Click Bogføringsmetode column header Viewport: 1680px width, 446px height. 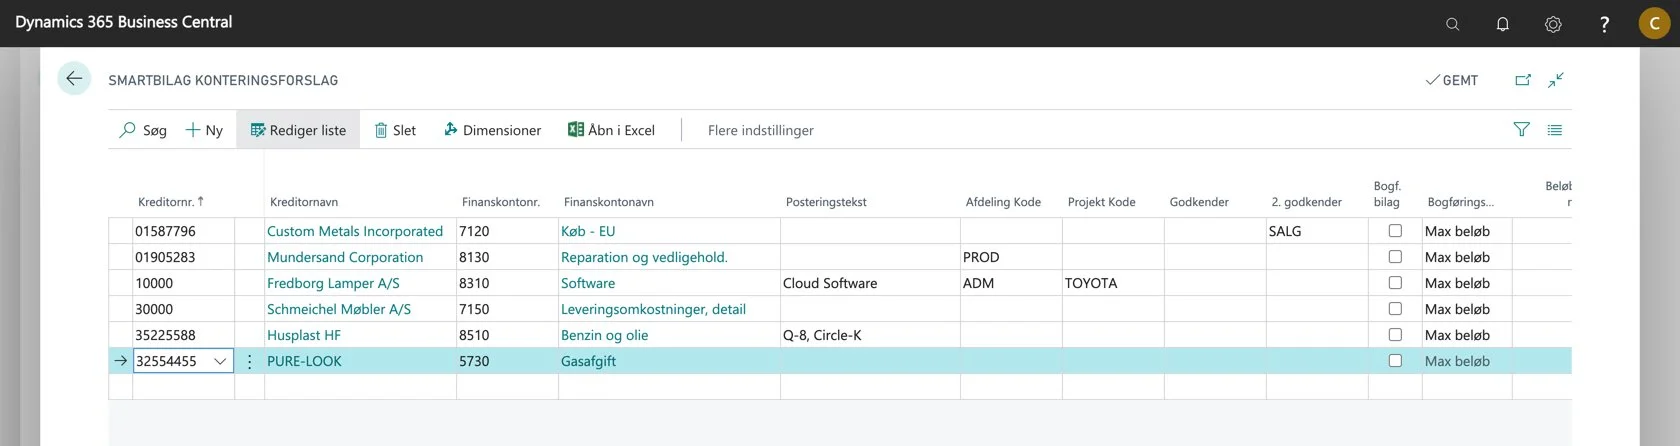[x=1461, y=202]
